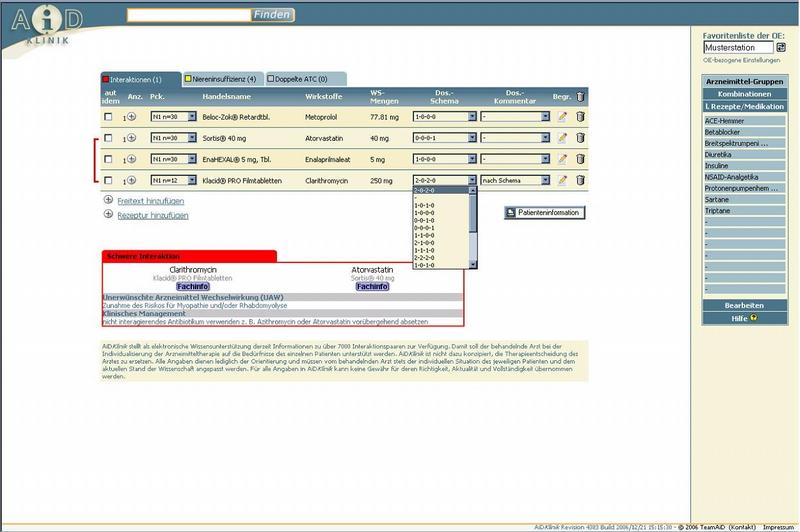Click the plus icon in Sortis row

coord(132,138)
